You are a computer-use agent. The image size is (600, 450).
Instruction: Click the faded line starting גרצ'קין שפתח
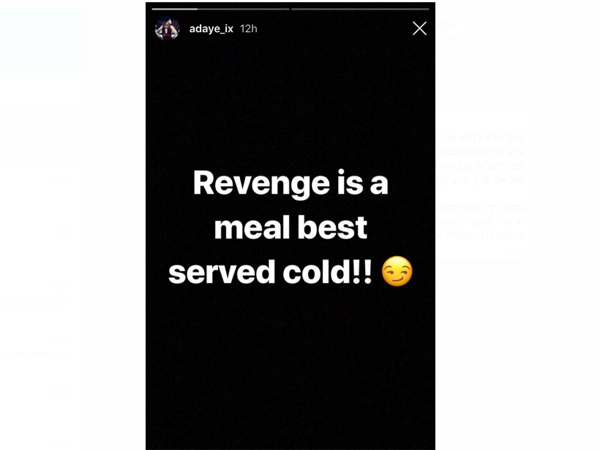(x=479, y=151)
